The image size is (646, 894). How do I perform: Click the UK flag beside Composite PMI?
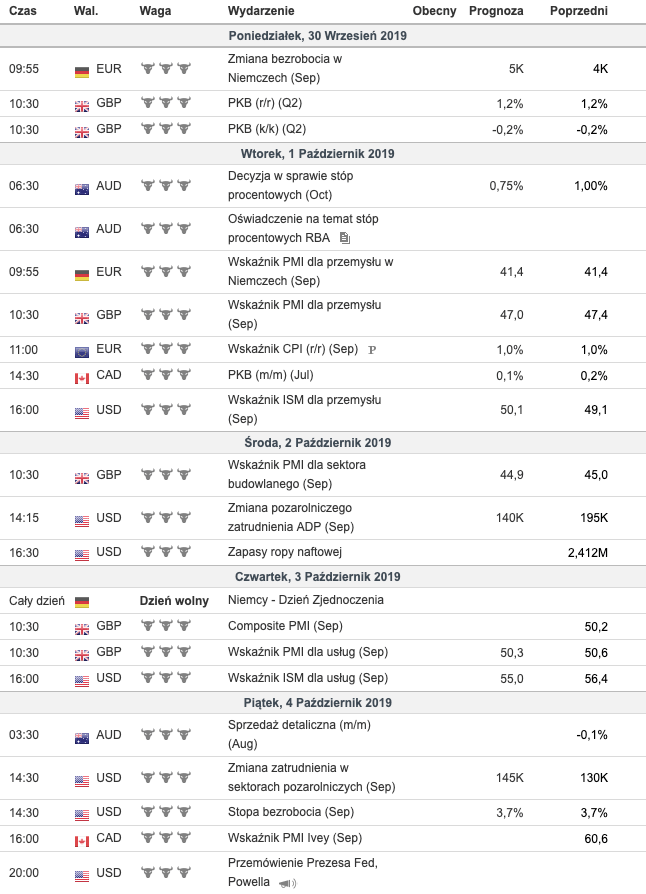coord(82,627)
